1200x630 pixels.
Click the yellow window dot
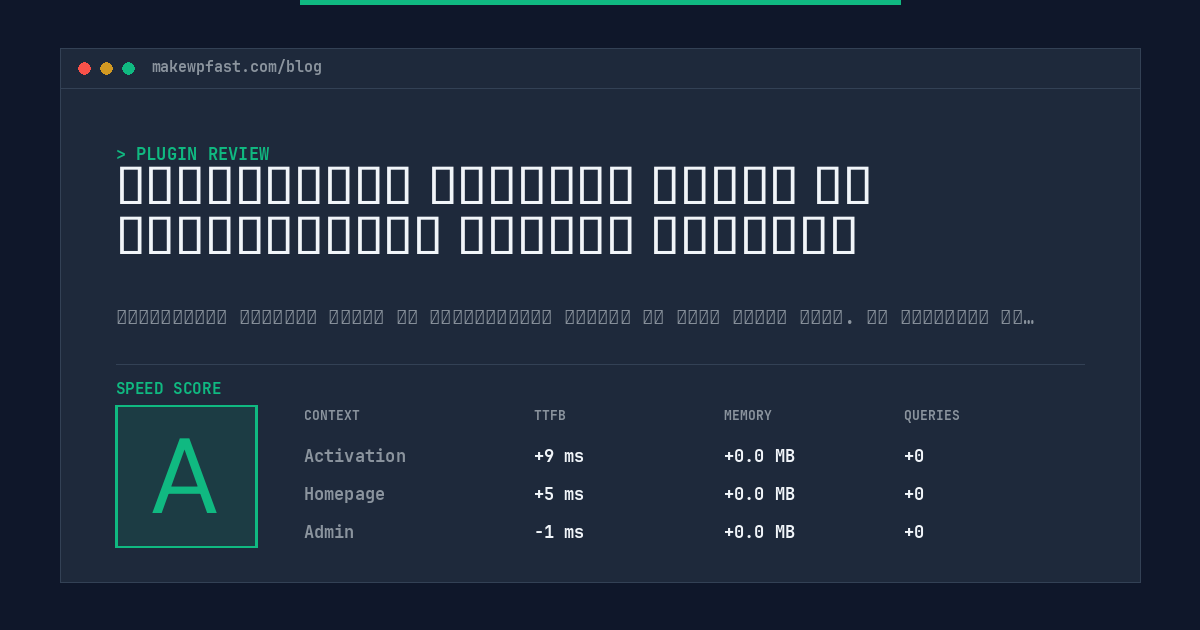coord(106,68)
